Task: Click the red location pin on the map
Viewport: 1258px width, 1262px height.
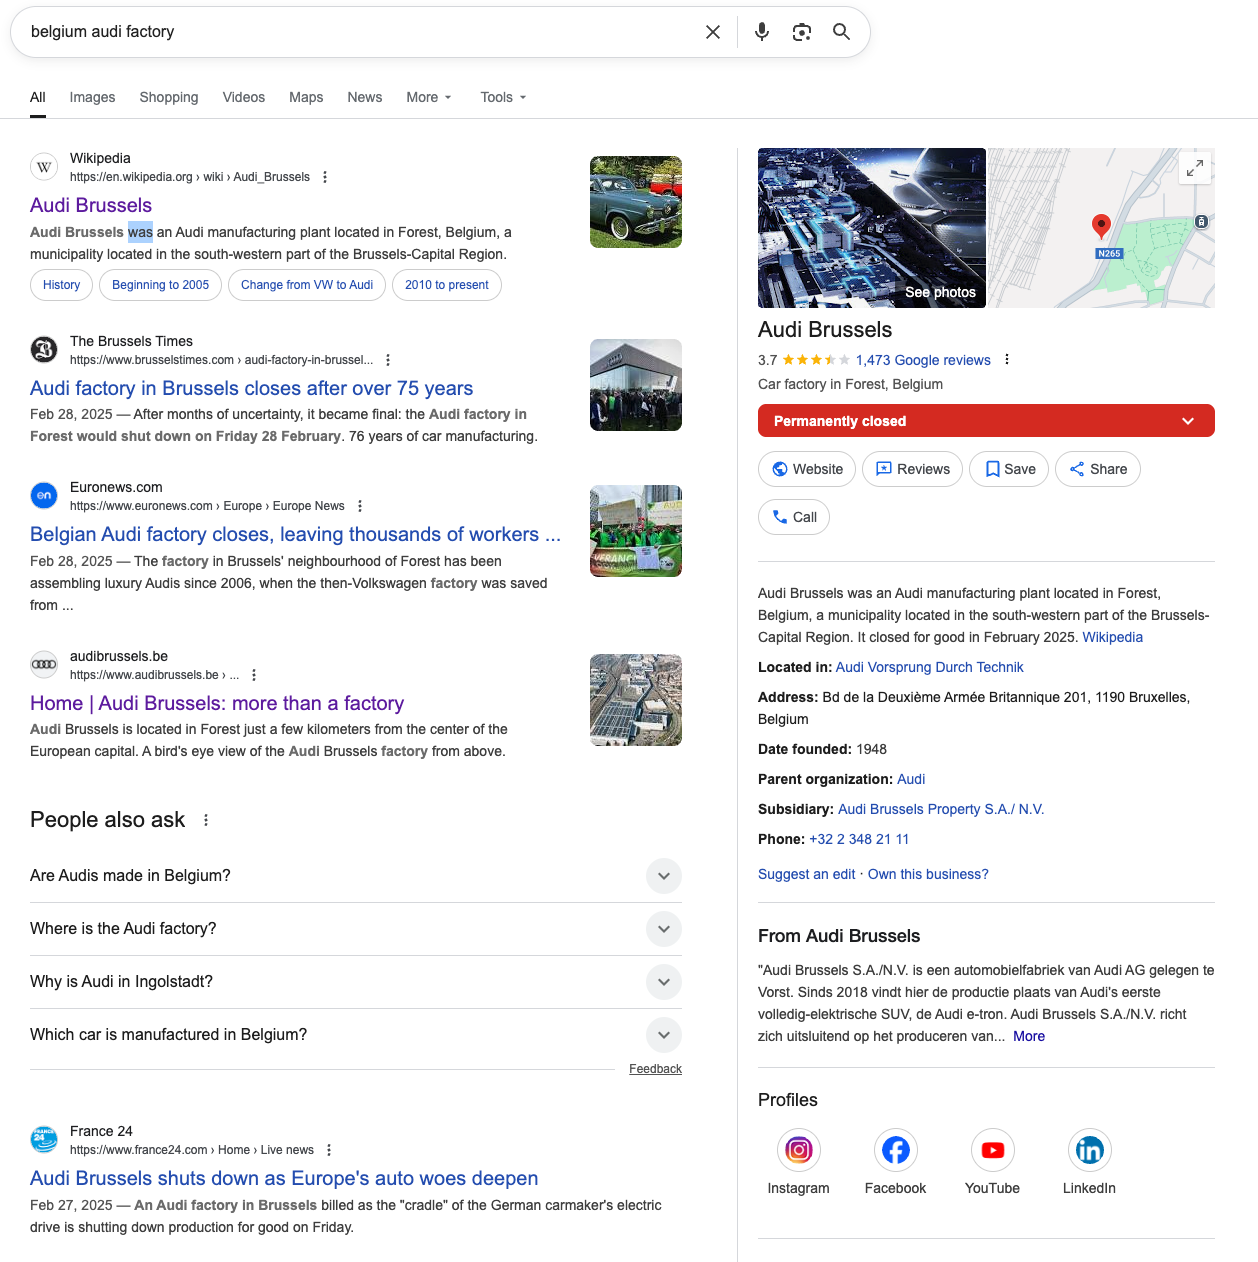Action: point(1101,226)
